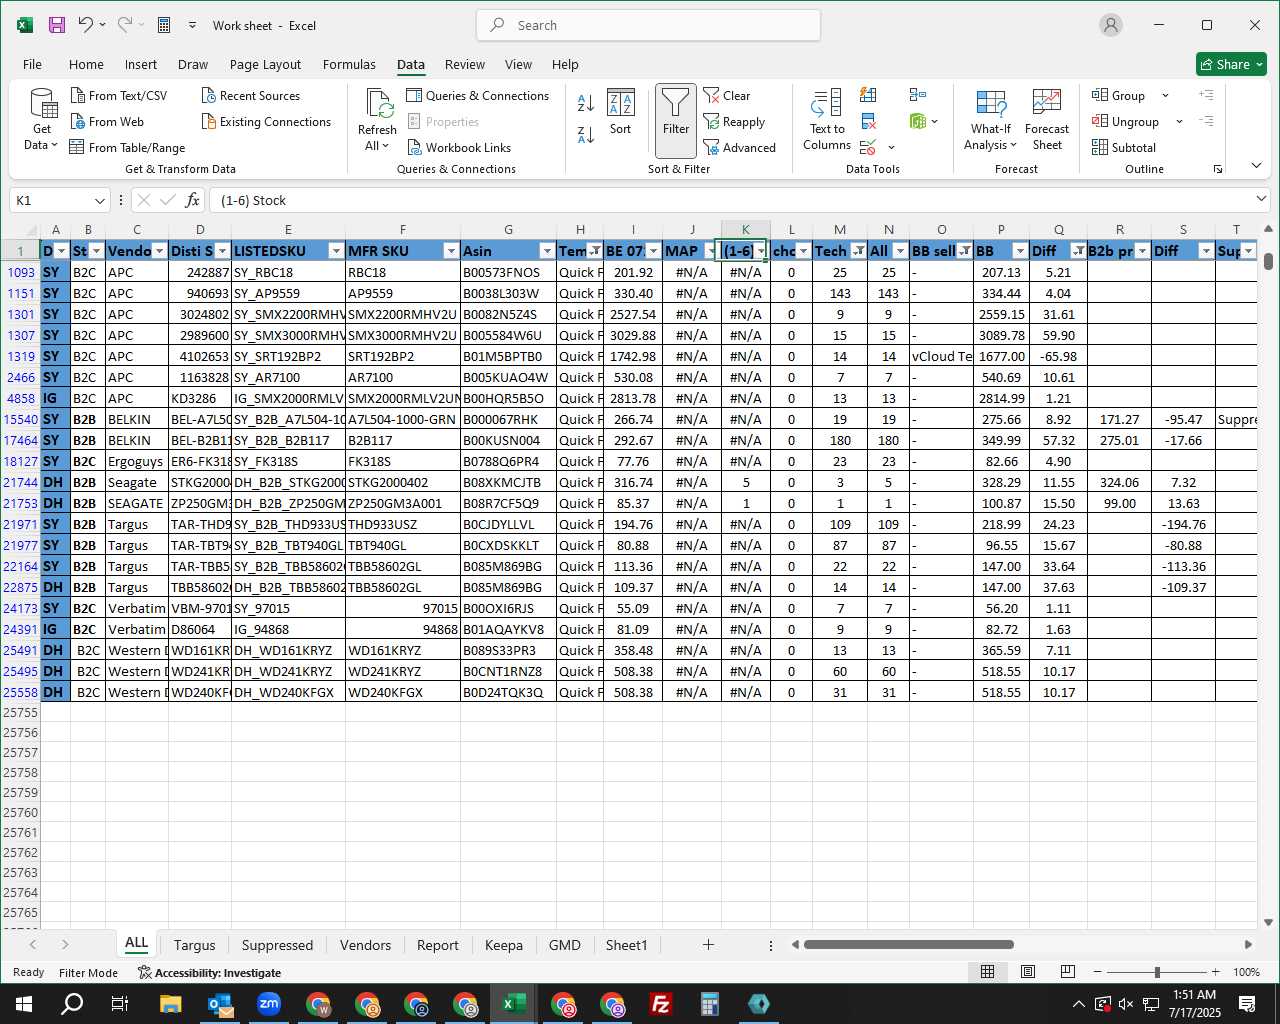Click the Share button
The height and width of the screenshot is (1024, 1280).
(1231, 64)
